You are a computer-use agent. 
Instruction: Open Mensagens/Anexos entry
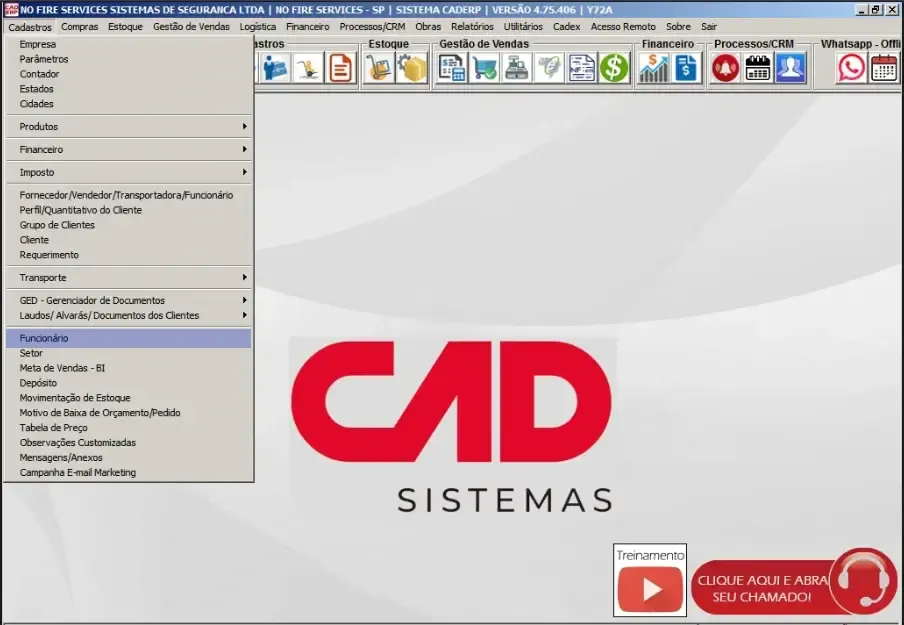click(128, 458)
